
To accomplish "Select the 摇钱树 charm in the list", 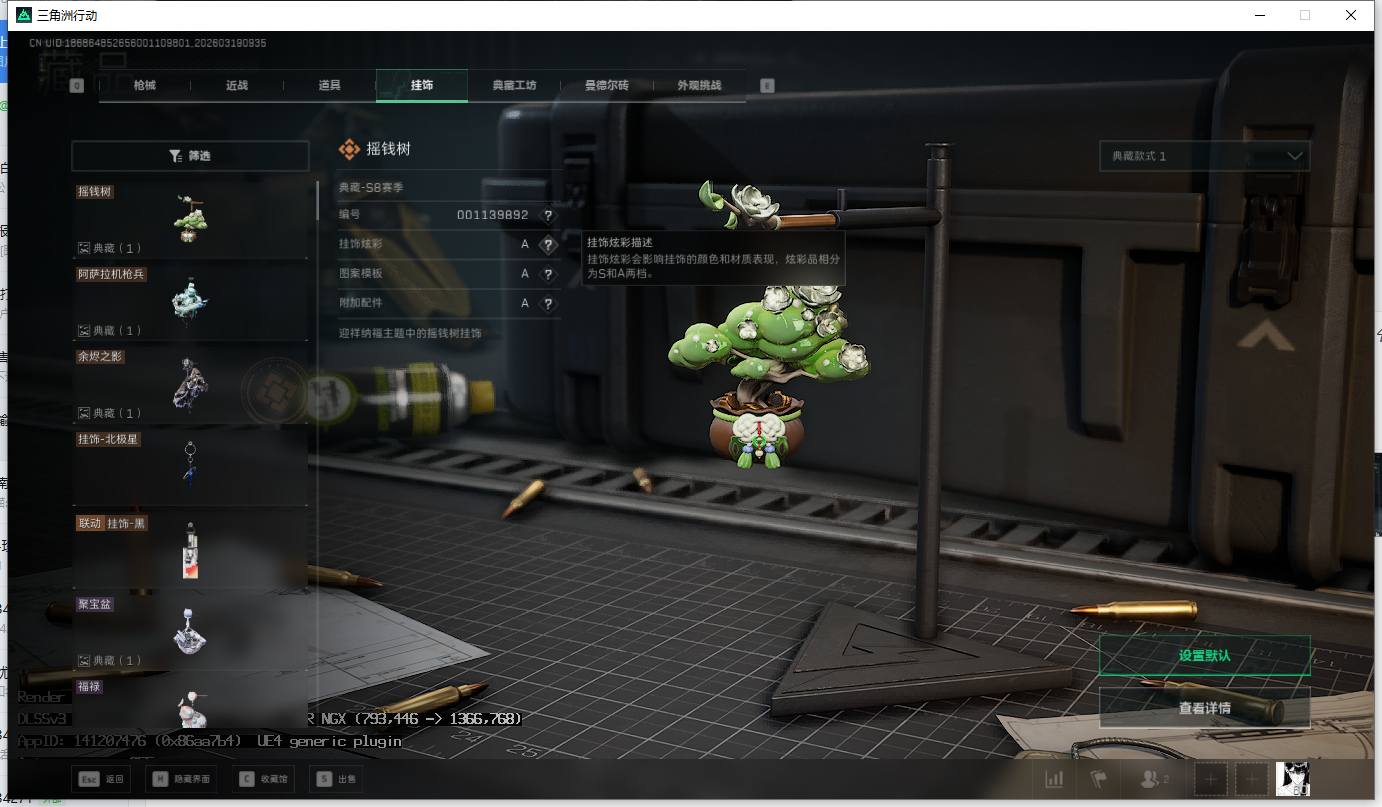I will (190, 220).
